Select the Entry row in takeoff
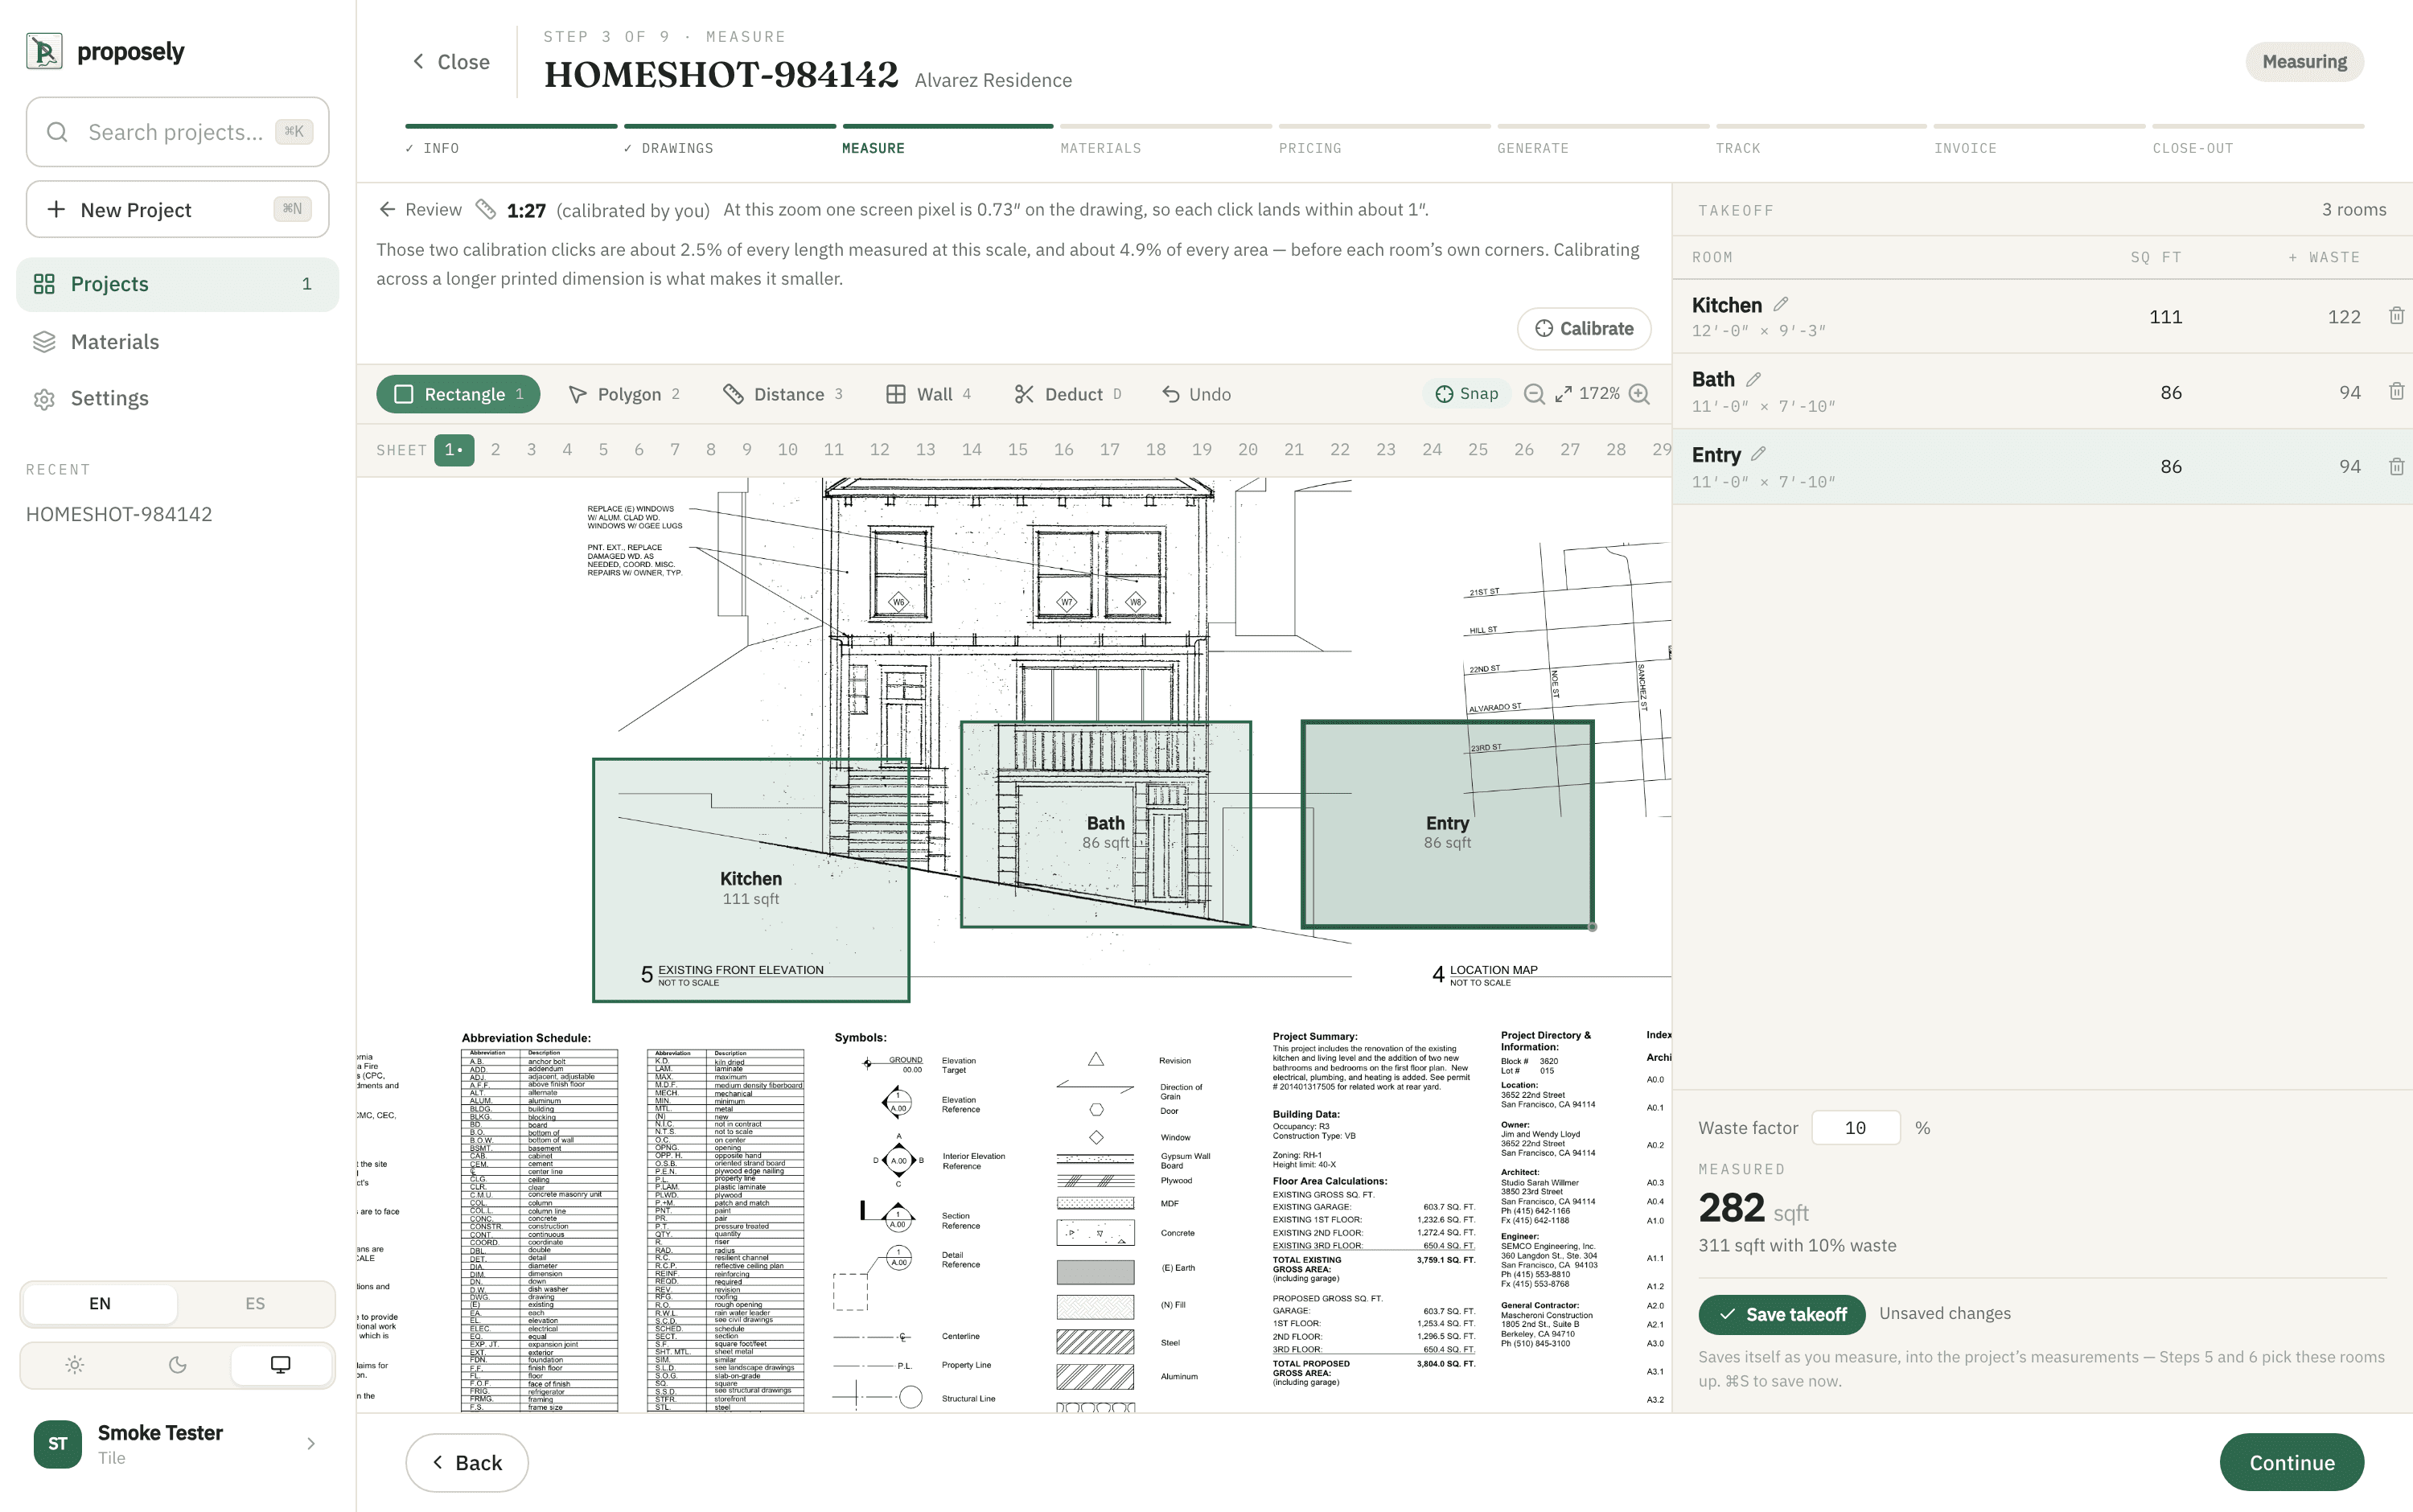 coord(2042,466)
